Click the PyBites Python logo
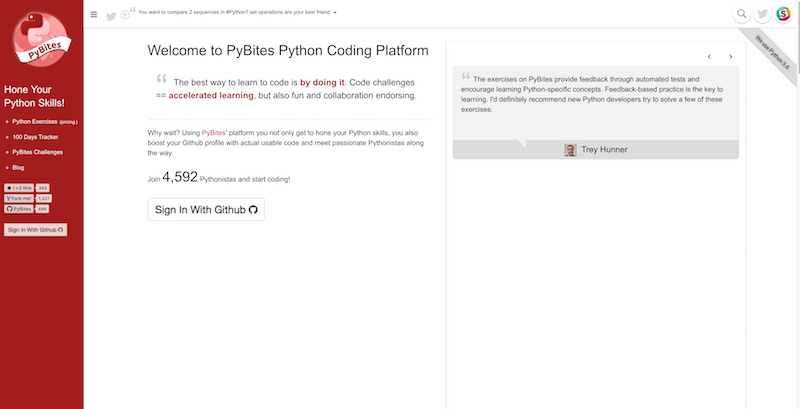 42,39
